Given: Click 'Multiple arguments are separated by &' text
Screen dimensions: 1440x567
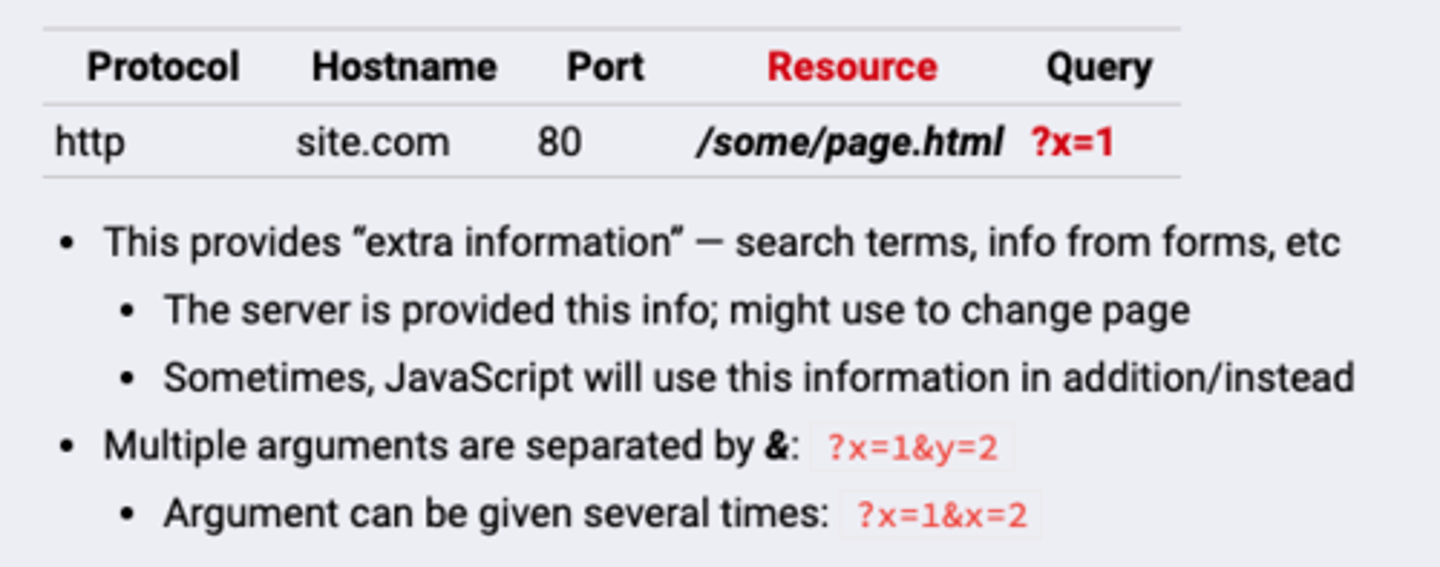Looking at the screenshot, I should pyautogui.click(x=451, y=446).
